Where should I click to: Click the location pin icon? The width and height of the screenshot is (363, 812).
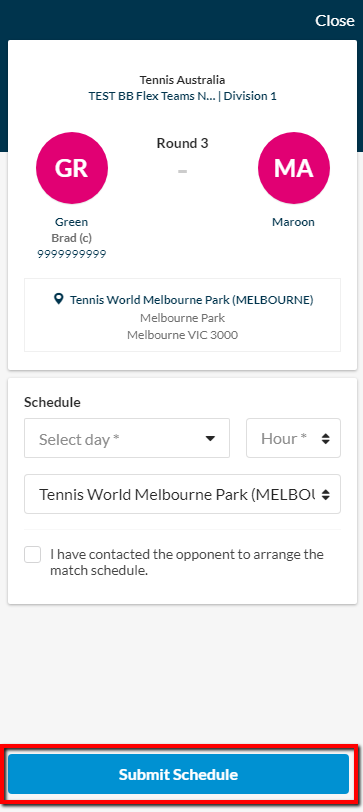pyautogui.click(x=59, y=299)
